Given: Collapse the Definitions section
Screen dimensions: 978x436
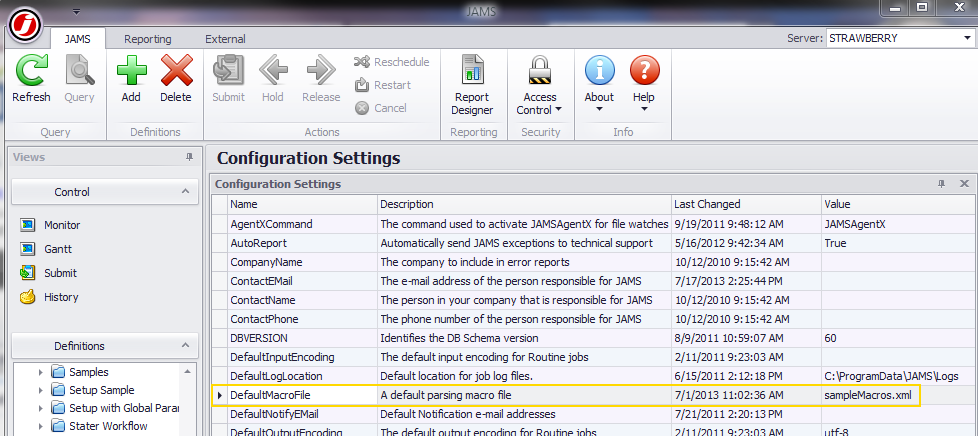Looking at the screenshot, I should coord(185,345).
